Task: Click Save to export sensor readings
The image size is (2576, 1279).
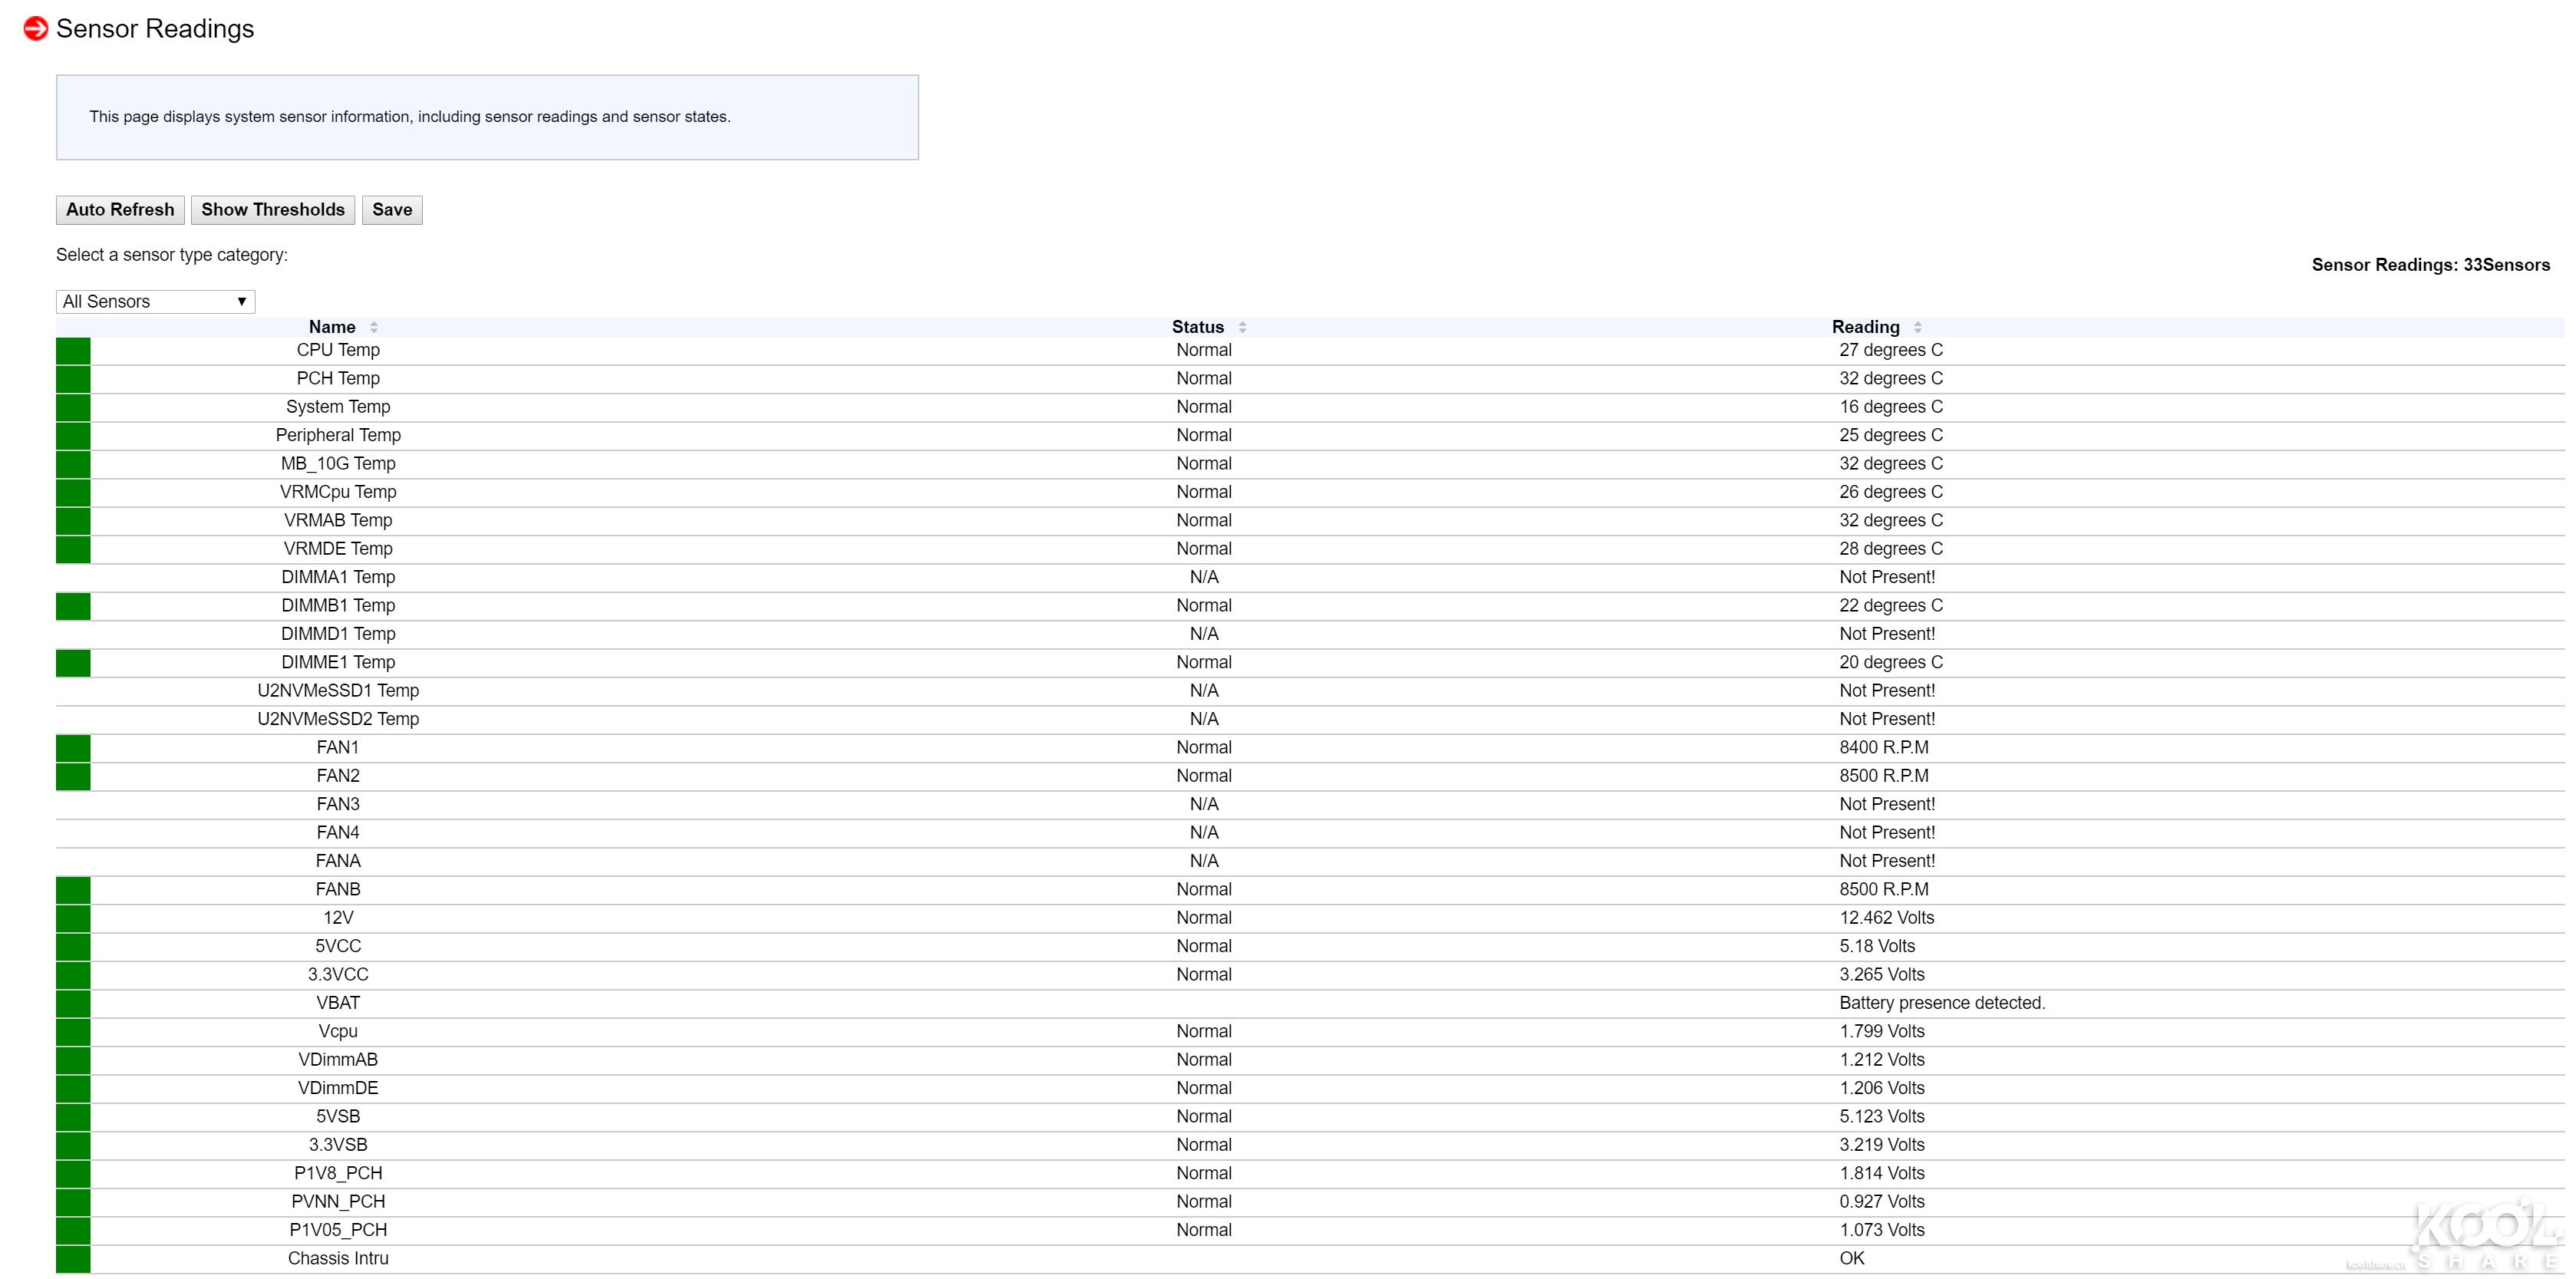Action: pos(392,210)
